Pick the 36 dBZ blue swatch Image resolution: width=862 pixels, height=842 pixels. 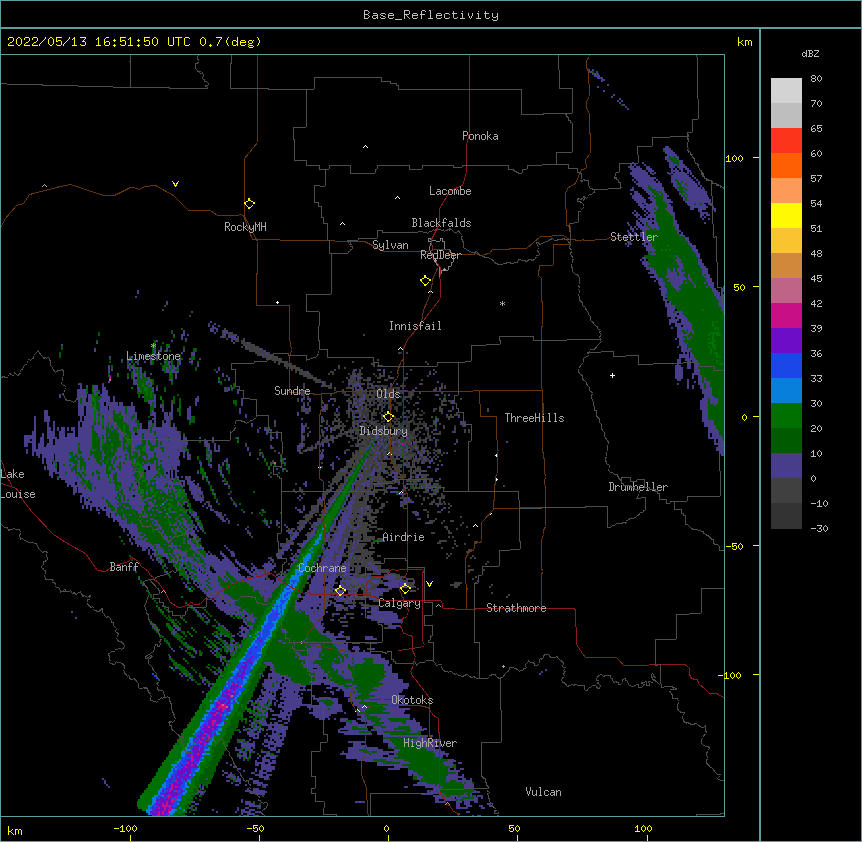coord(786,365)
